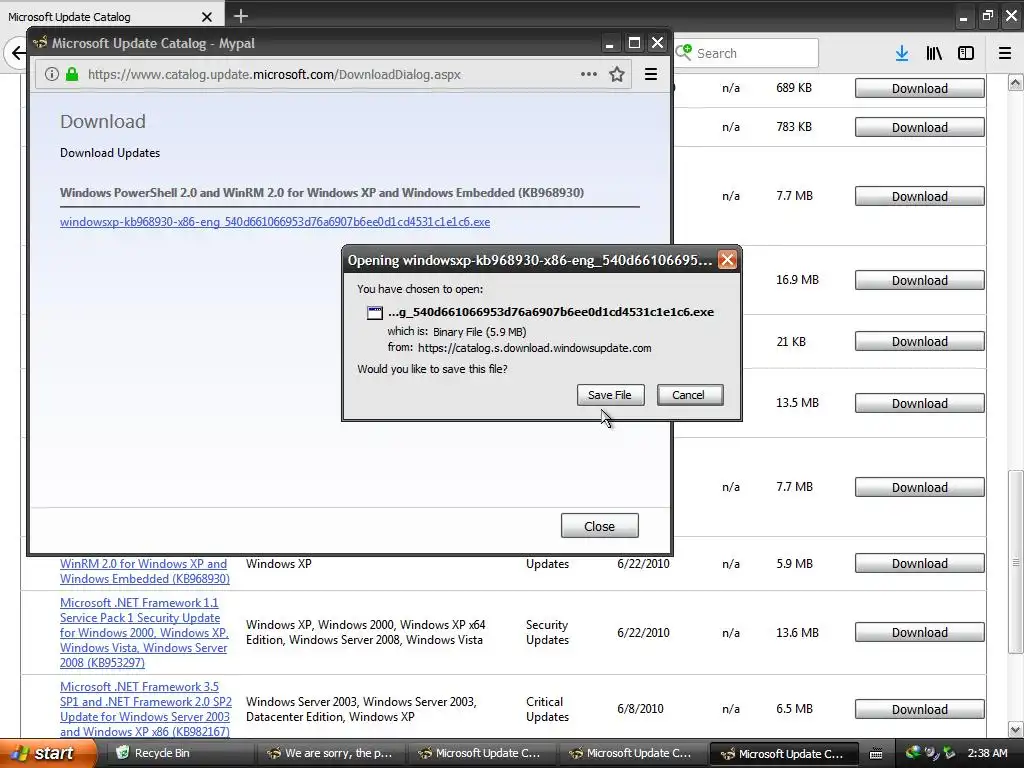
Task: Cancel the file download dialog
Action: (x=690, y=395)
